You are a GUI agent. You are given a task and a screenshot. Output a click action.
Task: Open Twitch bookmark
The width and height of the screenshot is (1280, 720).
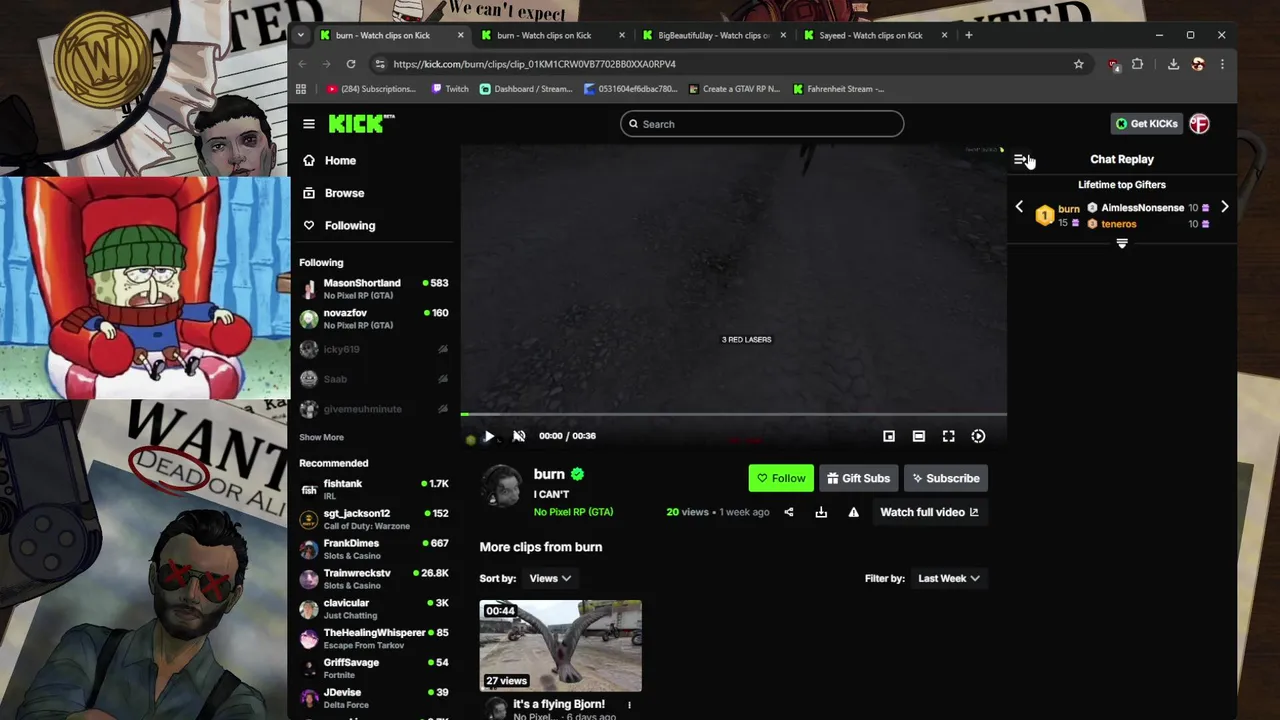tap(450, 89)
